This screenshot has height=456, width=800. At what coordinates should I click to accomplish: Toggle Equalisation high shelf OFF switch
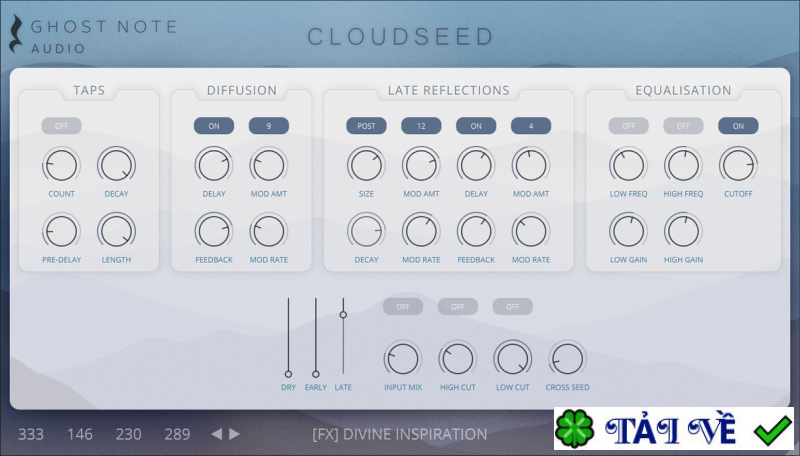pos(684,126)
